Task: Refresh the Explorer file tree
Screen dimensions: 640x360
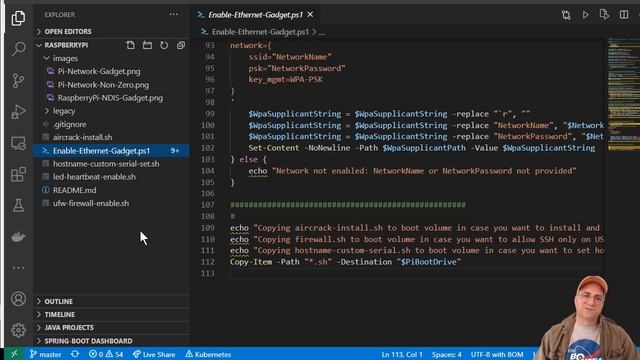Action: 164,45
